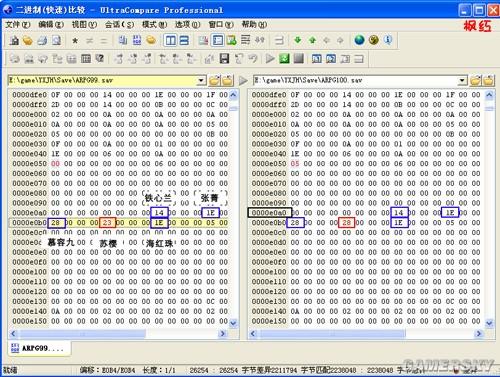
Task: Click the print icon in toolbar
Action: (x=43, y=41)
